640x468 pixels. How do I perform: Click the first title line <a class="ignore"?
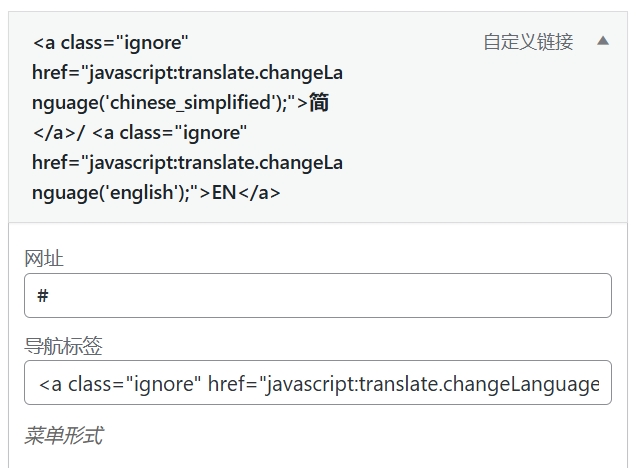tap(110, 43)
